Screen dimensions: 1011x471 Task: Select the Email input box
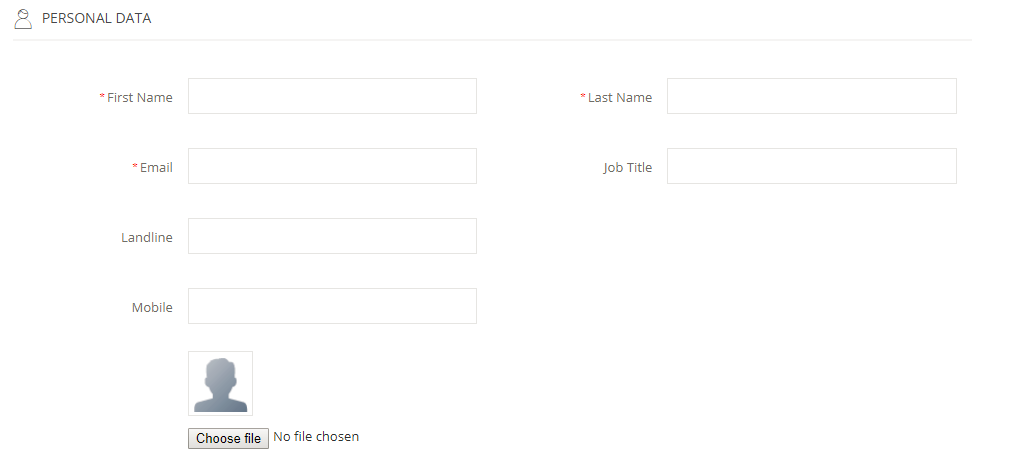[x=332, y=166]
